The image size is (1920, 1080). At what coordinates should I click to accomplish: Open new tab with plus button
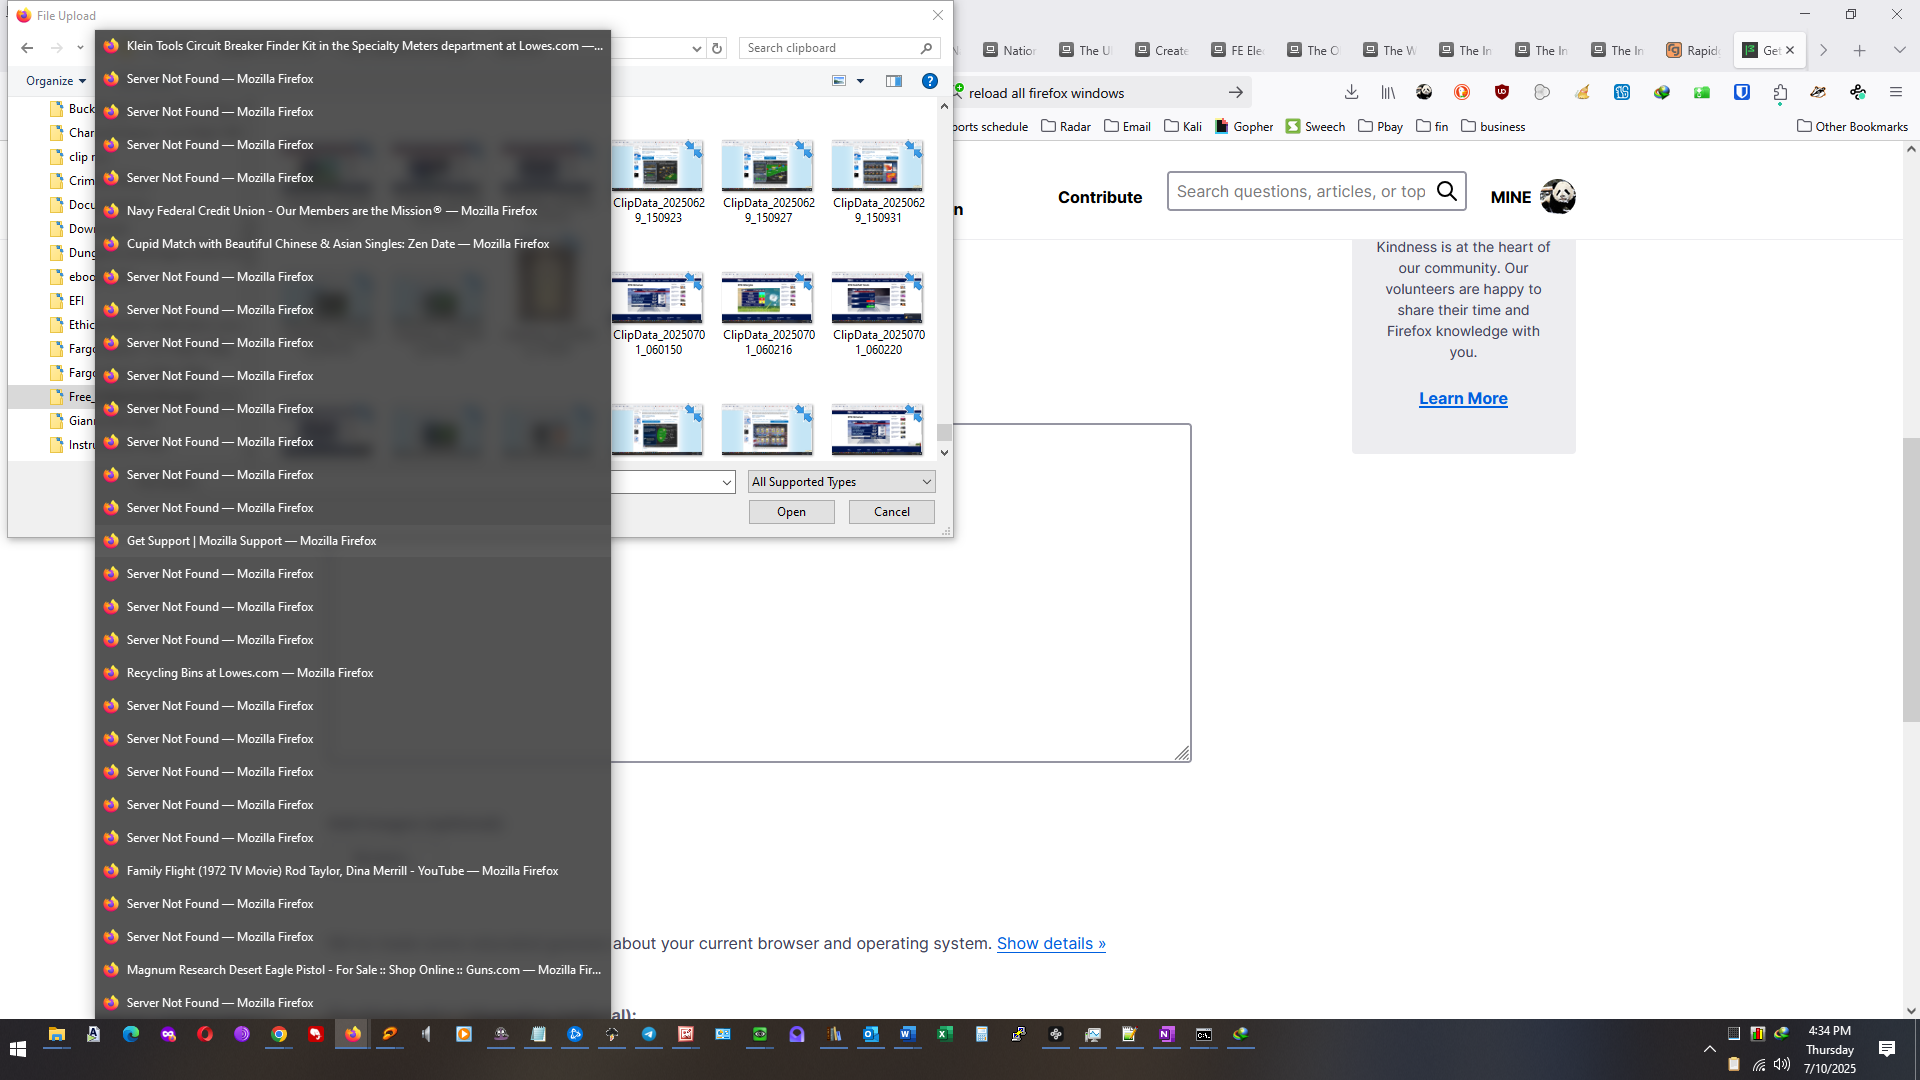pyautogui.click(x=1860, y=50)
